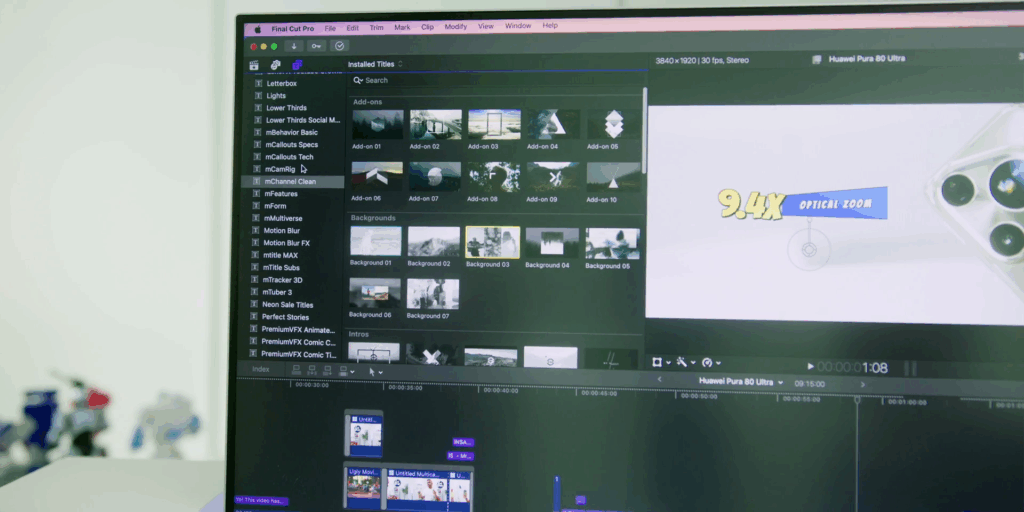Select the Ugly Movi... timeline clip
Screen dimensions: 1024x512
tap(363, 488)
